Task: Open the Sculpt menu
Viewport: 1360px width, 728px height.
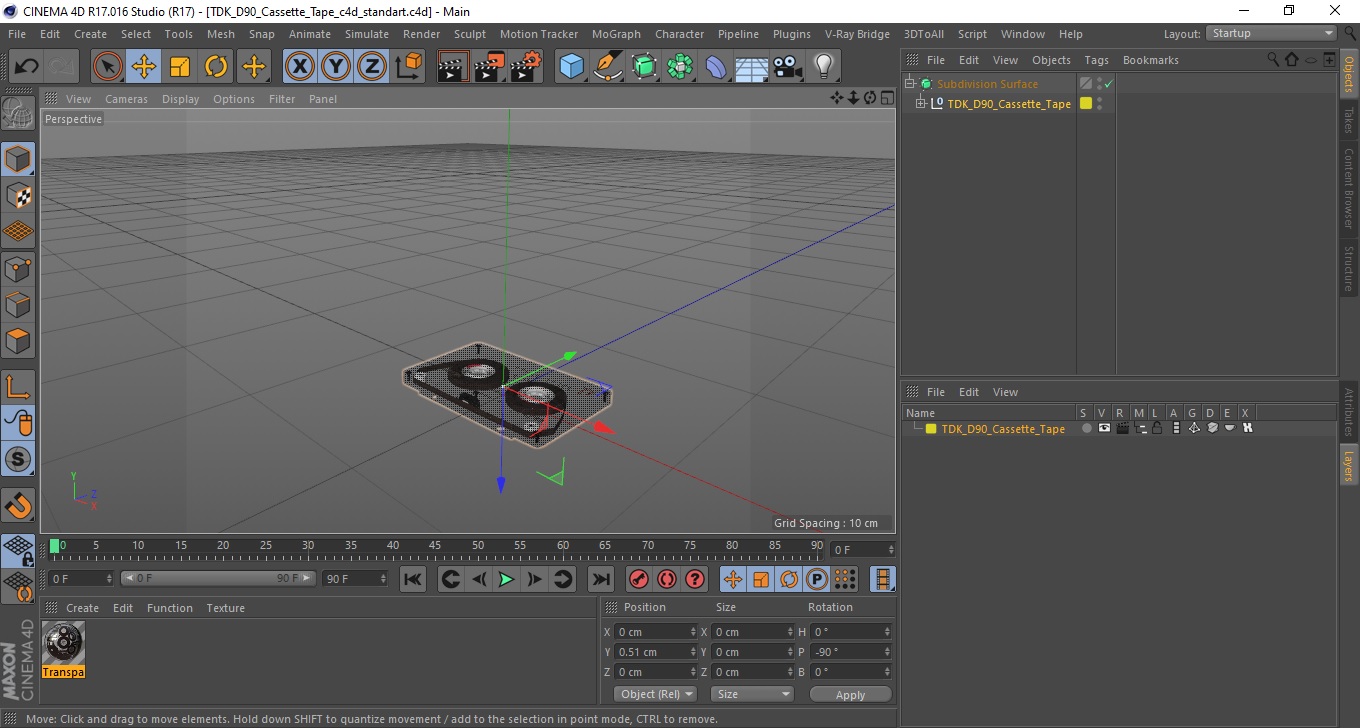Action: pyautogui.click(x=470, y=34)
